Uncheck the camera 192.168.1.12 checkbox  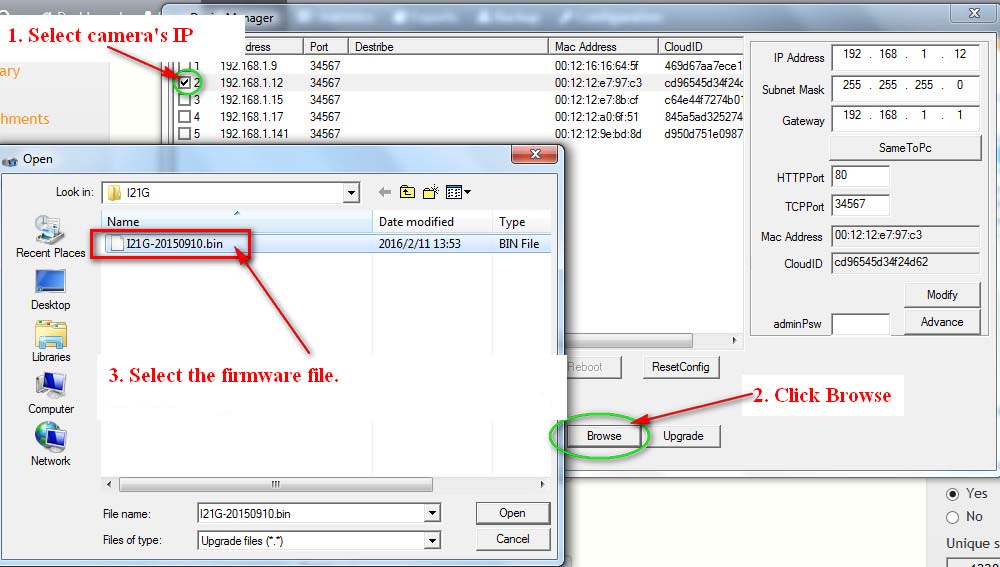pyautogui.click(x=184, y=83)
